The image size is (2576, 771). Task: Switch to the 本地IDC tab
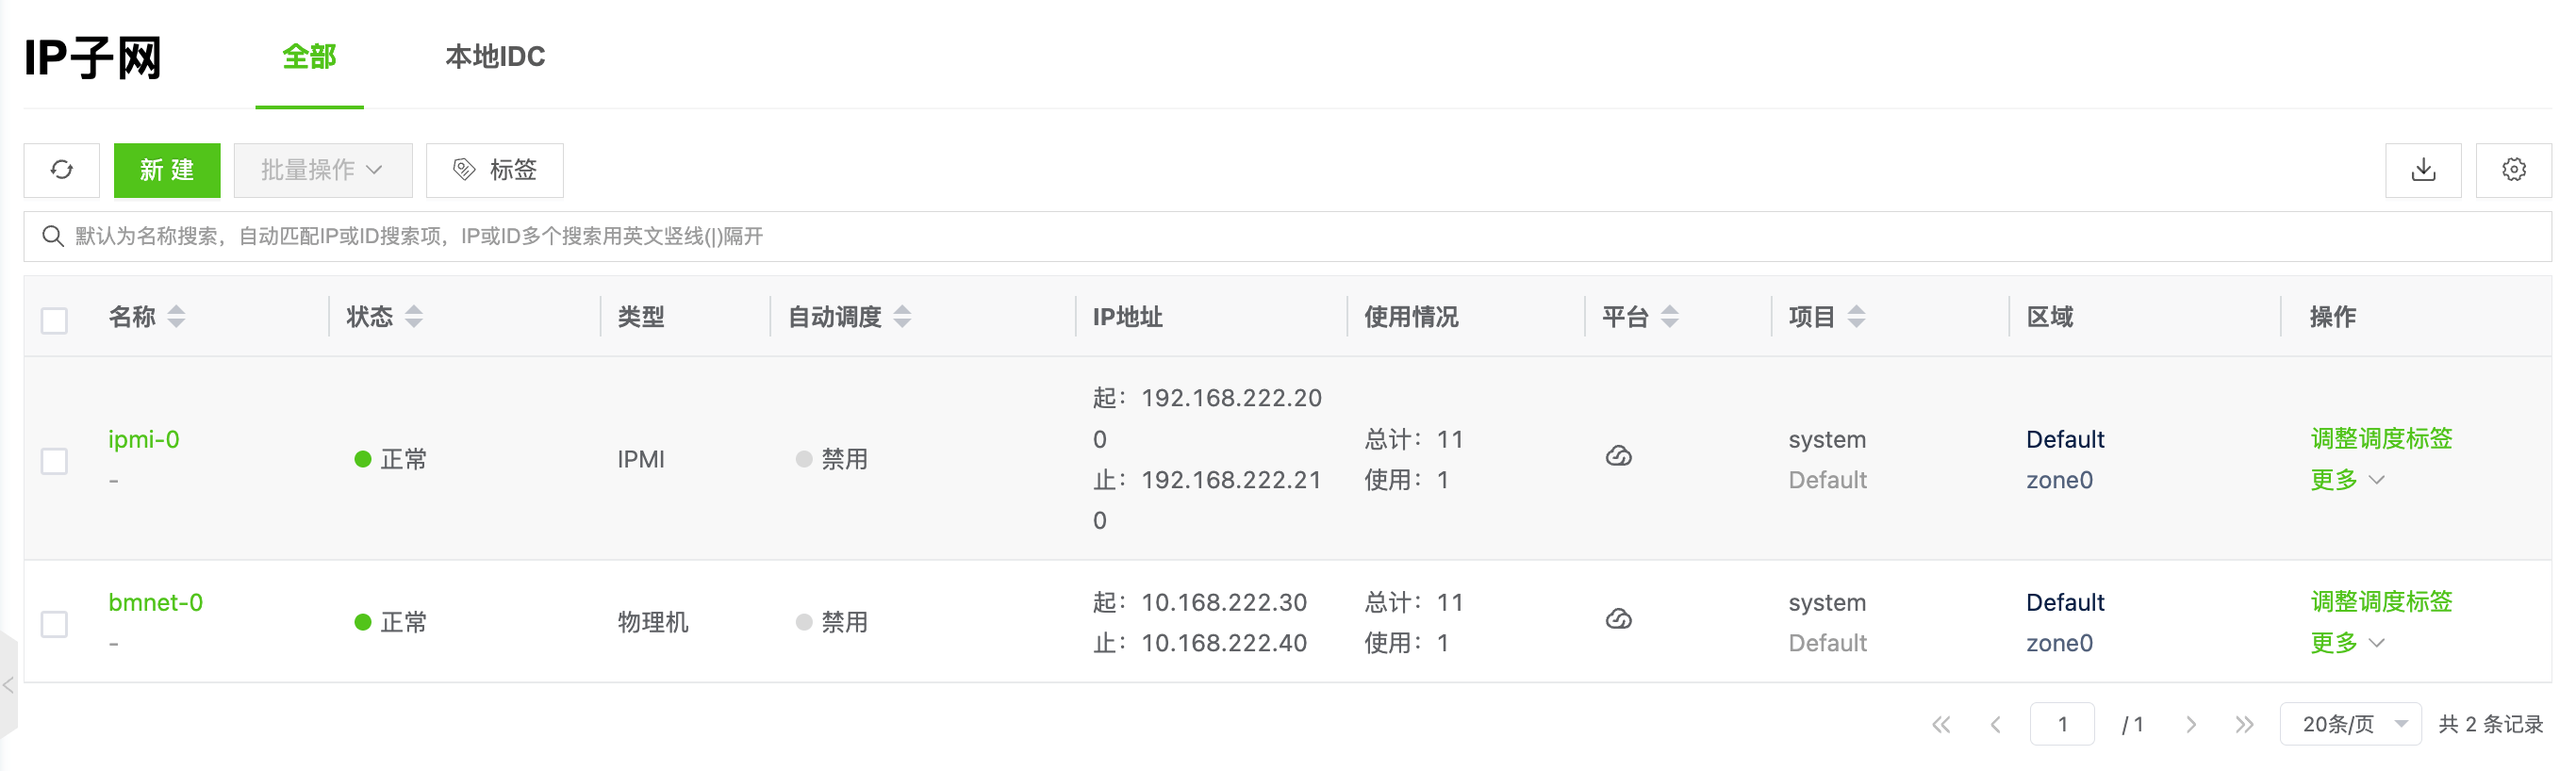tap(495, 57)
